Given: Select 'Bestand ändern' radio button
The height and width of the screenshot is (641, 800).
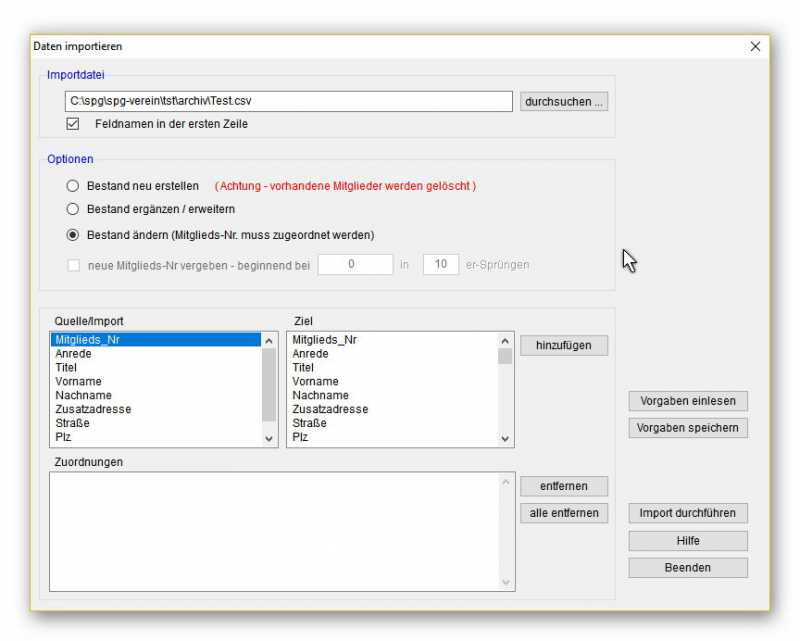Looking at the screenshot, I should (72, 235).
